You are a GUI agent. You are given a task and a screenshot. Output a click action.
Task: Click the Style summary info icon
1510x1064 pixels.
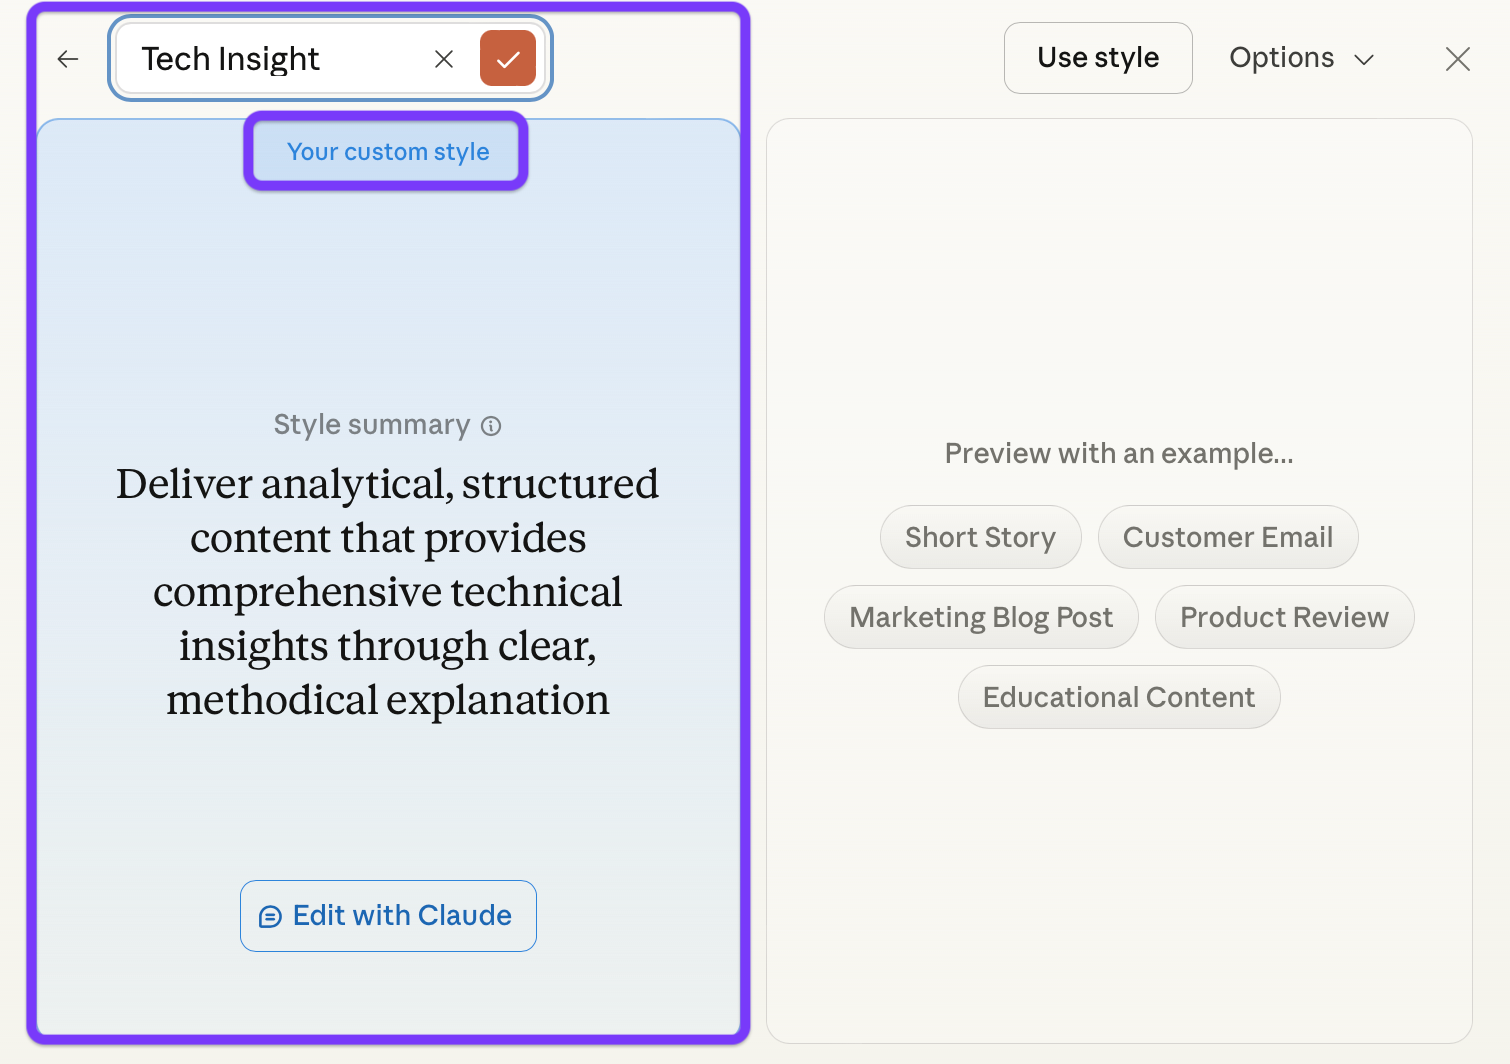[x=491, y=426]
